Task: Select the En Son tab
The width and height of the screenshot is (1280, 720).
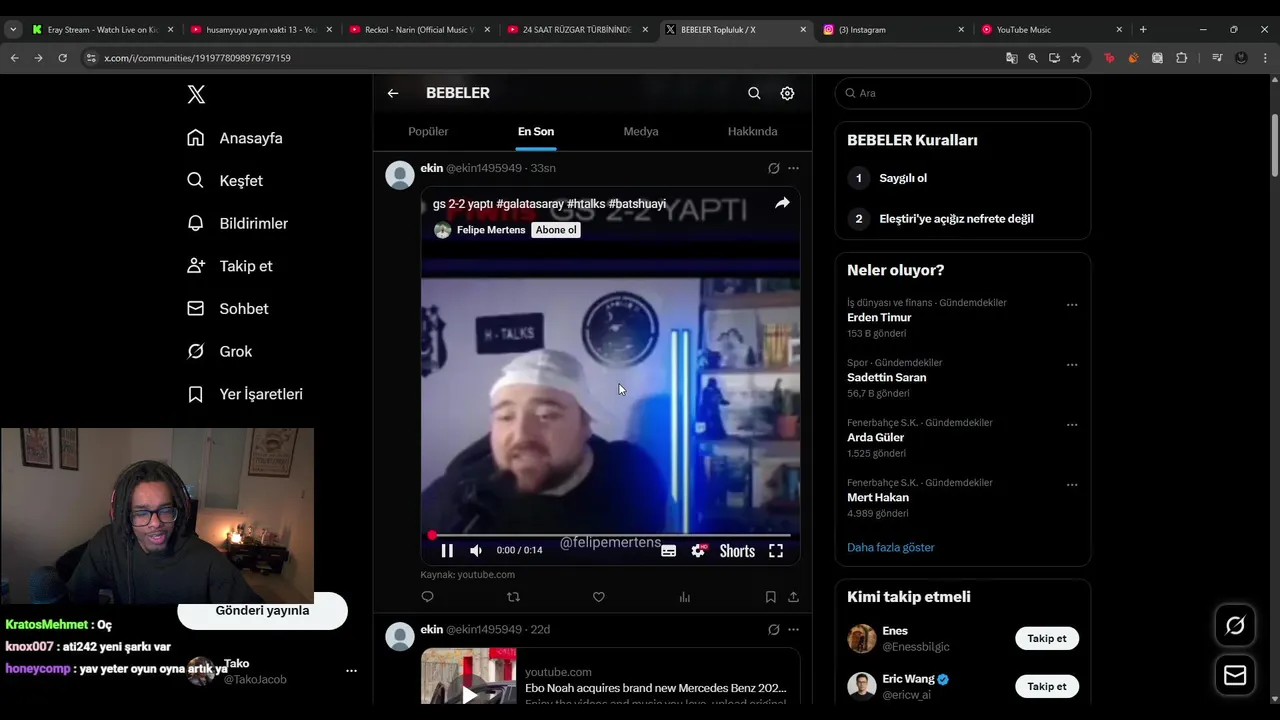Action: [x=536, y=131]
